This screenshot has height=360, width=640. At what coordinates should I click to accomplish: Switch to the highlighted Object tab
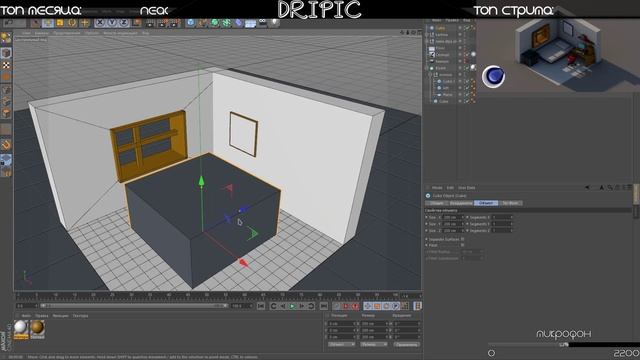pos(486,203)
